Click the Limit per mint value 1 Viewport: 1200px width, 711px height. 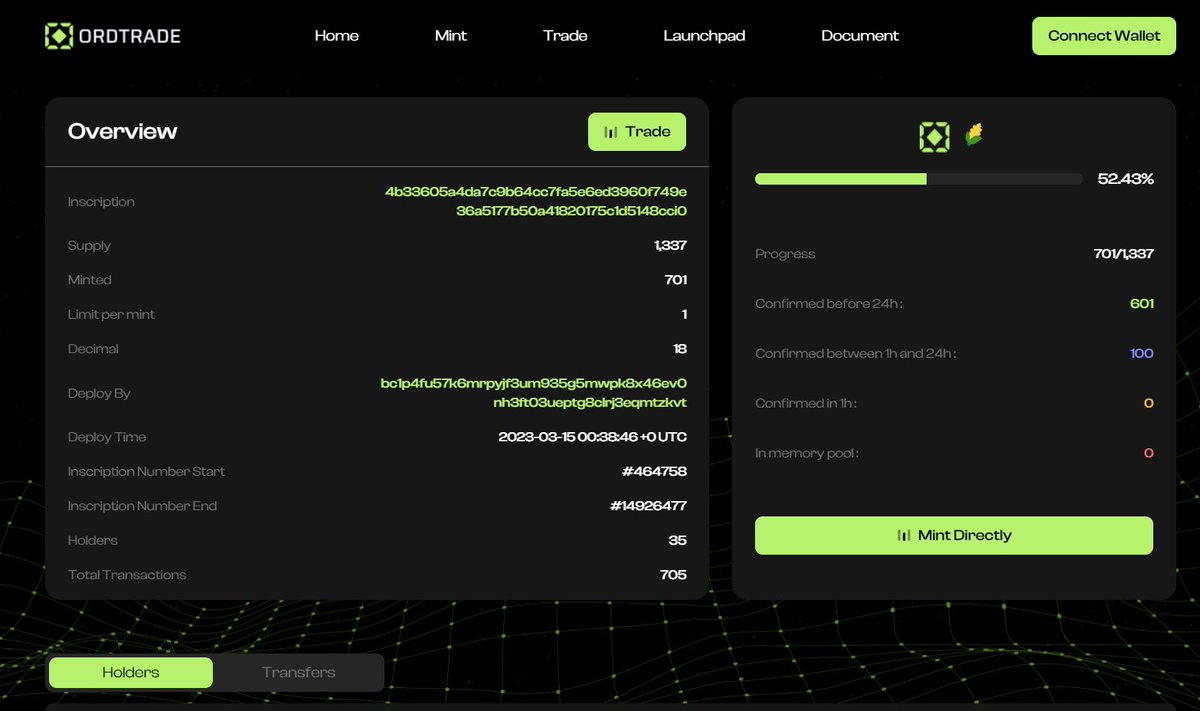(x=684, y=314)
